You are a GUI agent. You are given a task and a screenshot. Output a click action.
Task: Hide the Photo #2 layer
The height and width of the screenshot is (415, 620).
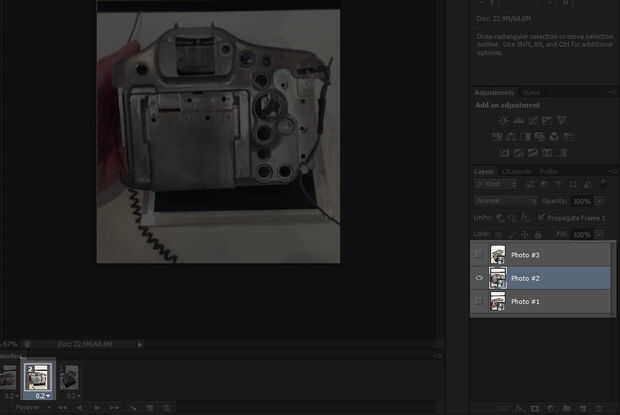point(479,278)
